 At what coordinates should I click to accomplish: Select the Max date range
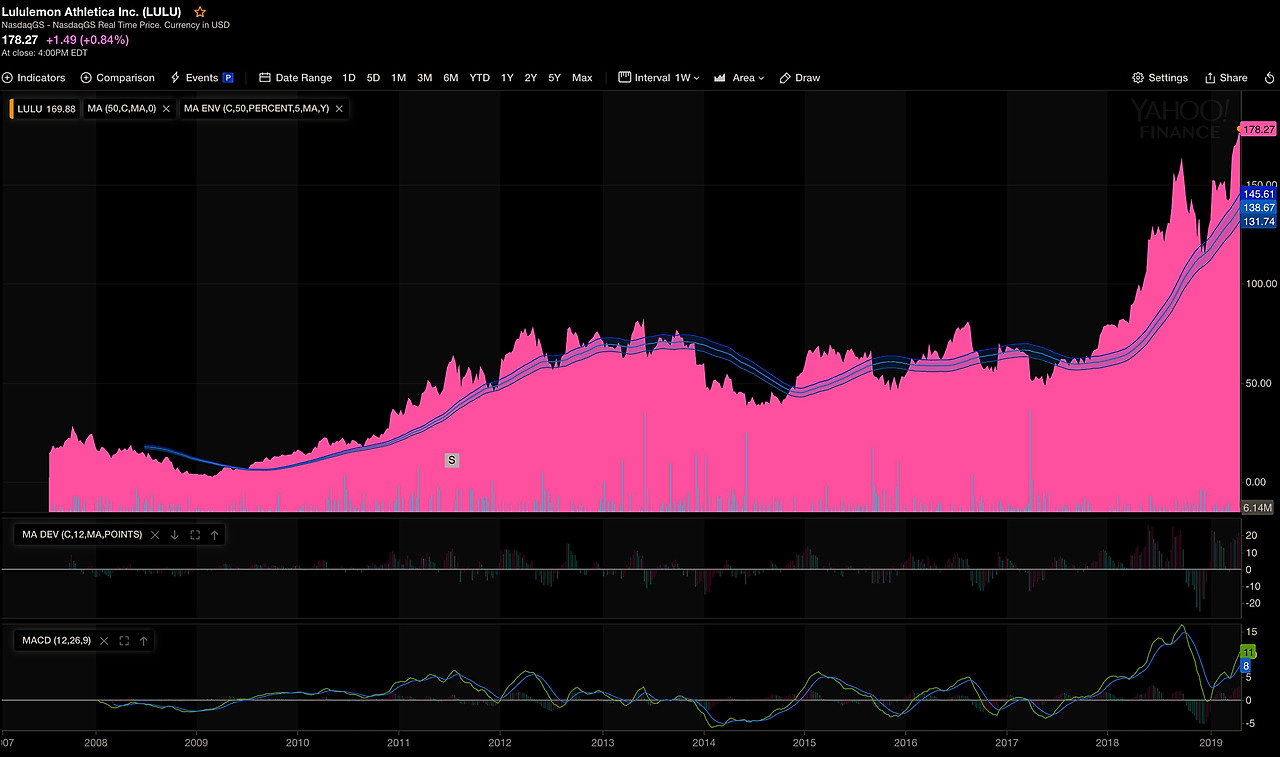[582, 78]
